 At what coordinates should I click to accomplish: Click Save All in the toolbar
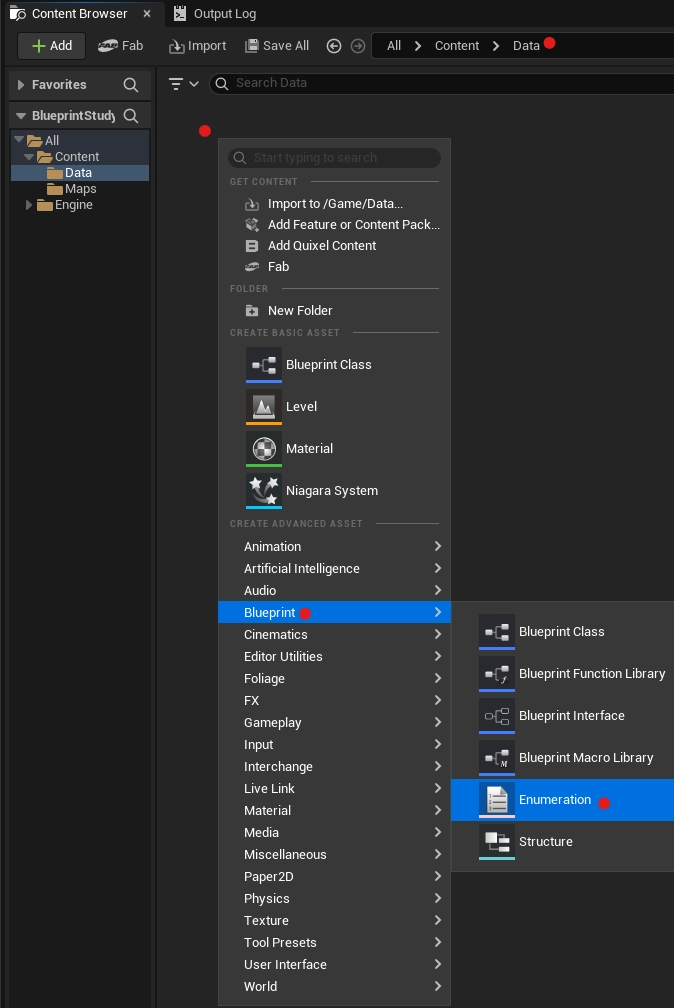[x=277, y=46]
